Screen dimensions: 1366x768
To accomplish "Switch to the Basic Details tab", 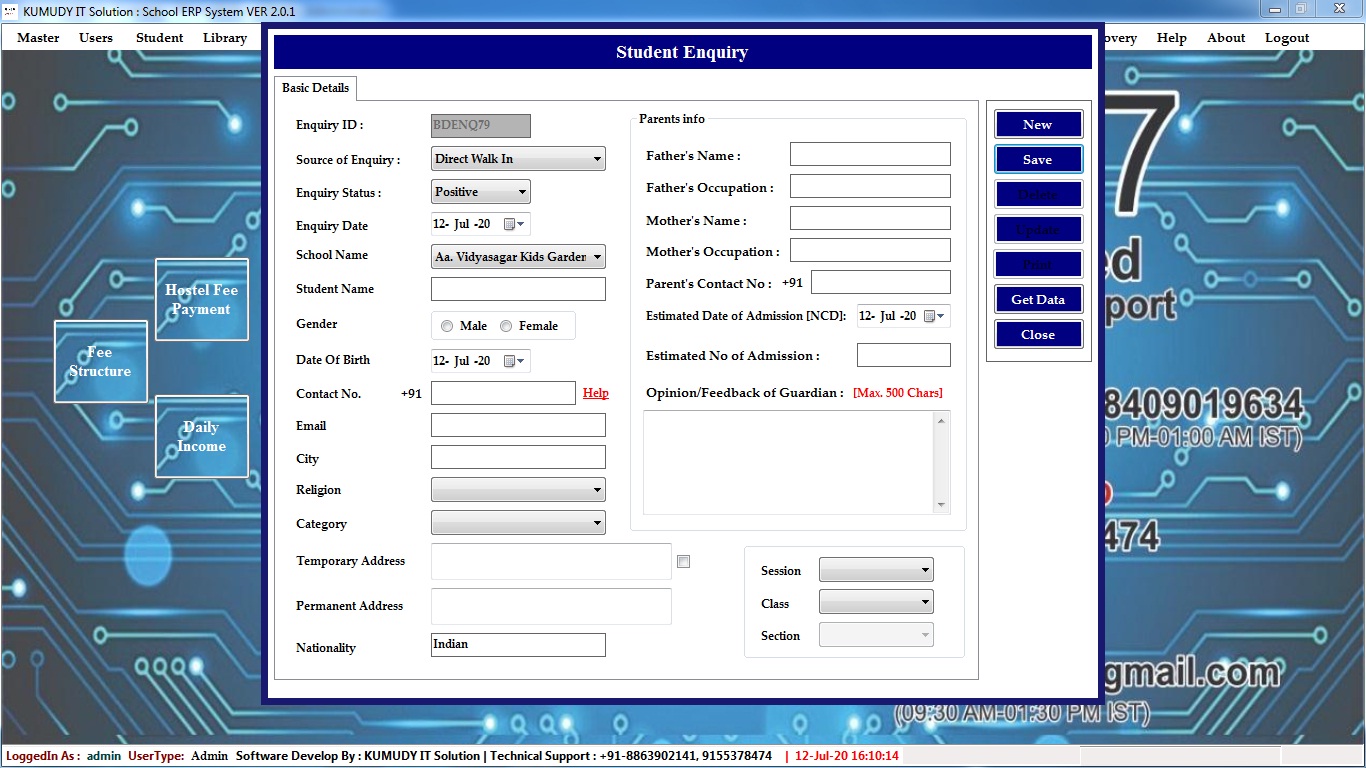I will coord(315,88).
